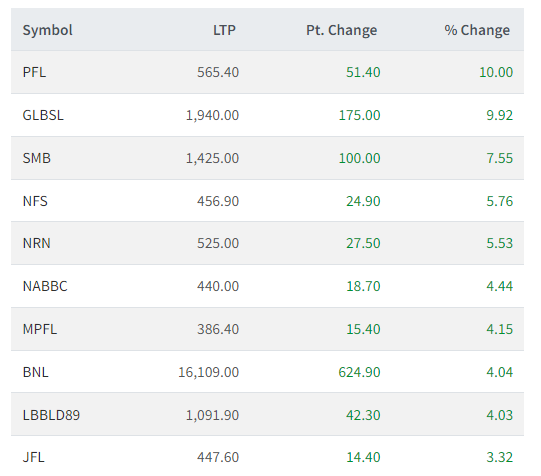541x476 pixels.
Task: Open the NFS stock symbol
Action: [x=35, y=201]
